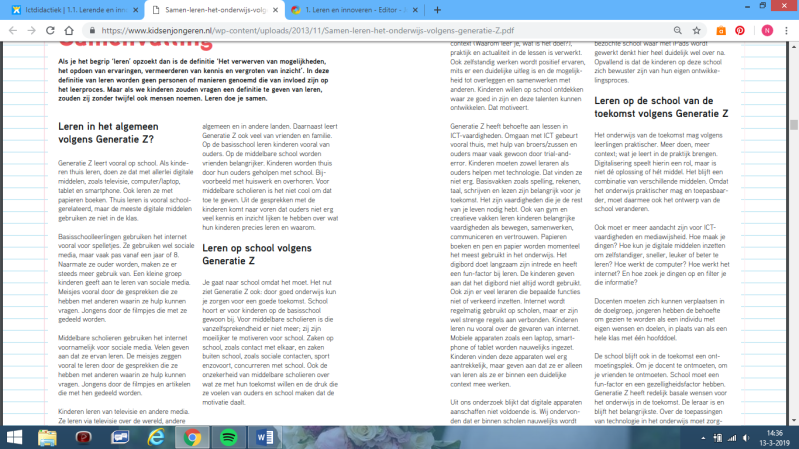Switch to Chrome in the taskbar
This screenshot has height=449, width=799.
(x=192, y=437)
